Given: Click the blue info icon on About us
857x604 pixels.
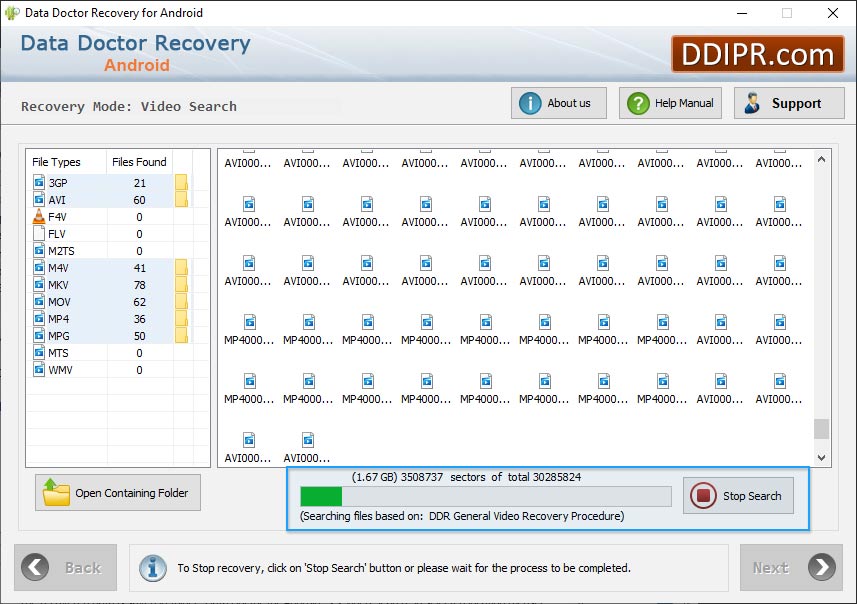Looking at the screenshot, I should [530, 103].
